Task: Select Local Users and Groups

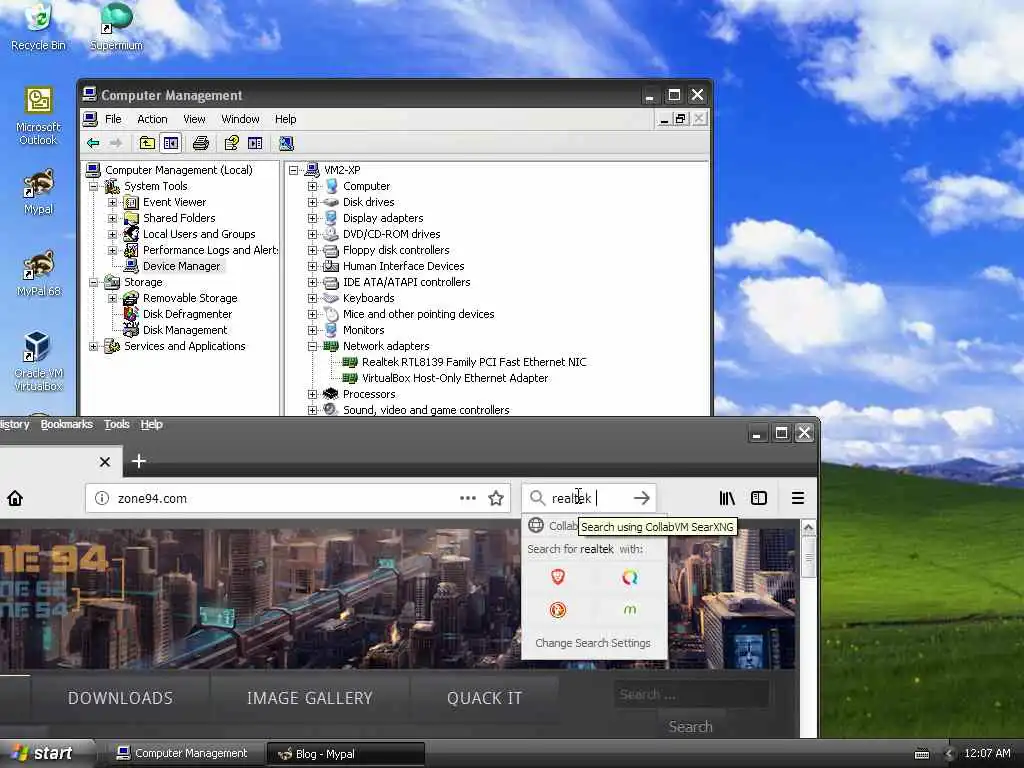Action: [x=199, y=234]
